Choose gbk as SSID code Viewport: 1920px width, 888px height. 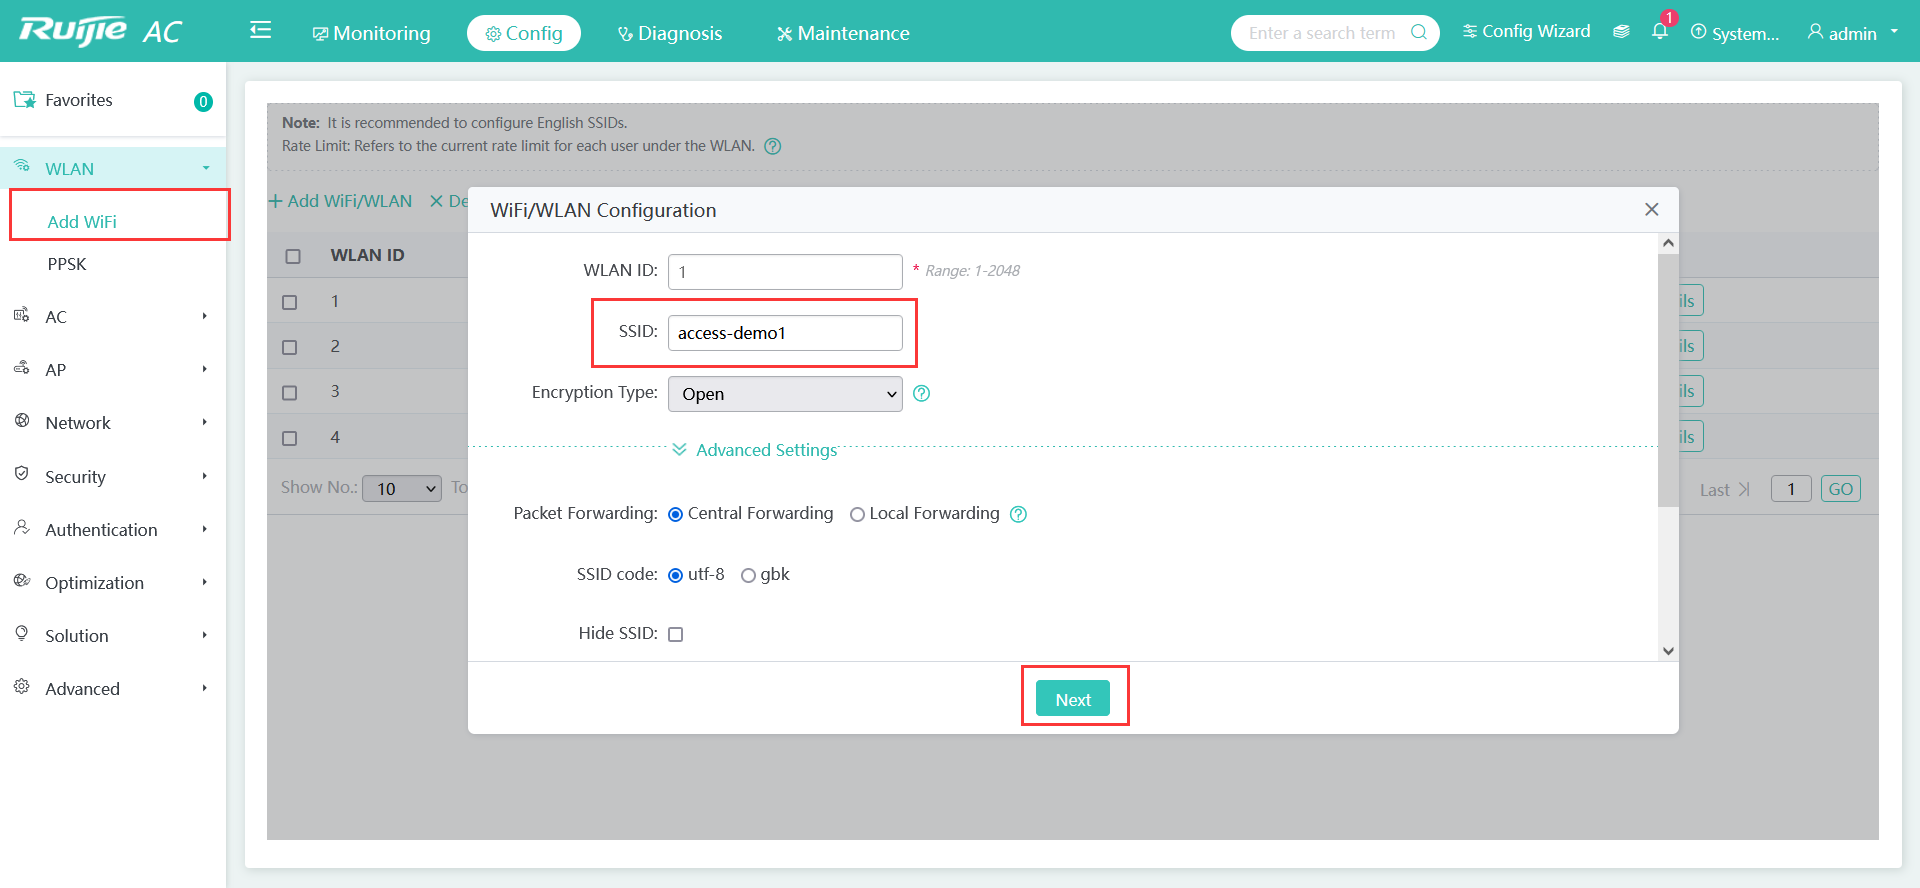tap(748, 575)
